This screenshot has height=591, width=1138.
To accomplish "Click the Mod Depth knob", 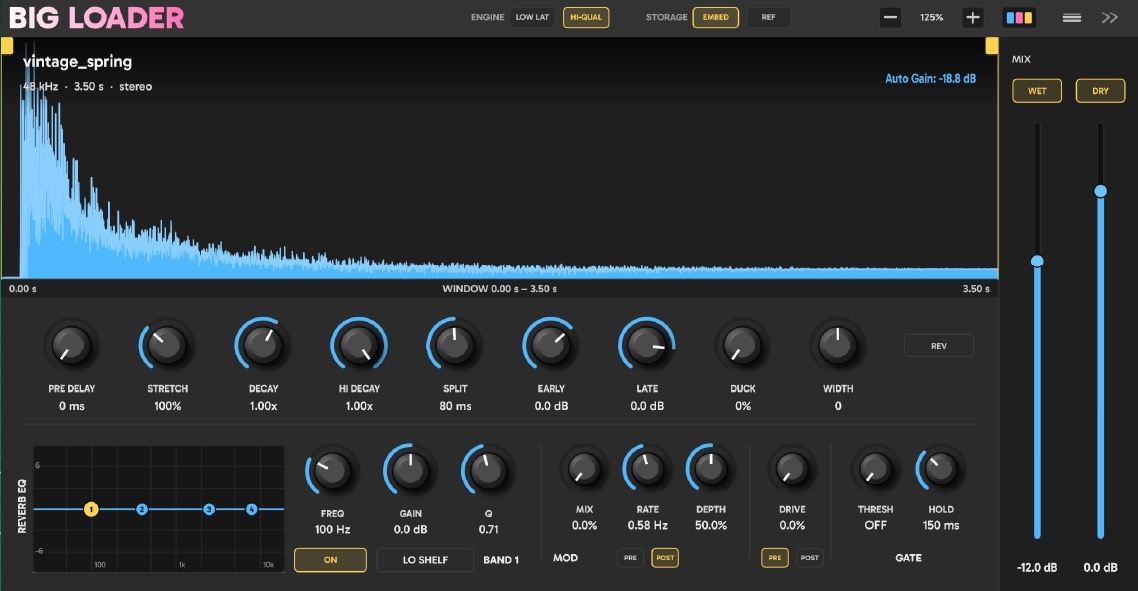I will pyautogui.click(x=711, y=468).
